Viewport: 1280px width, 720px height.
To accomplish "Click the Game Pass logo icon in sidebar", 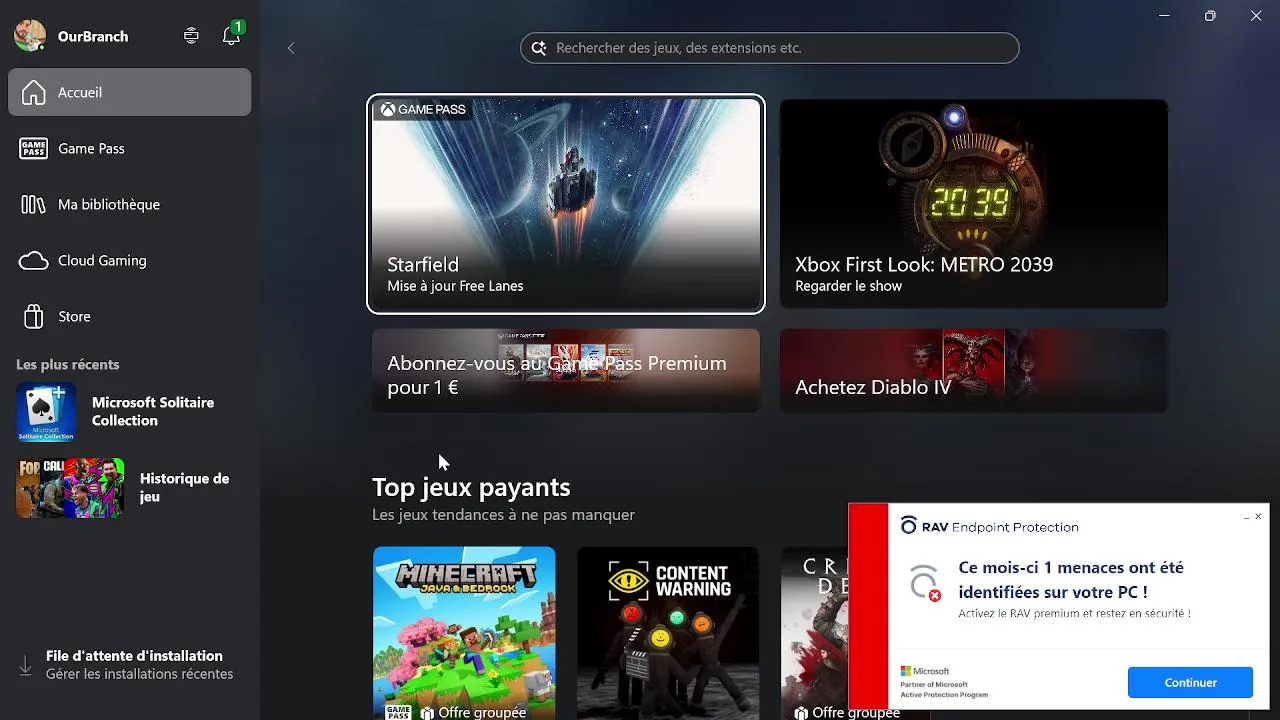I will point(34,148).
